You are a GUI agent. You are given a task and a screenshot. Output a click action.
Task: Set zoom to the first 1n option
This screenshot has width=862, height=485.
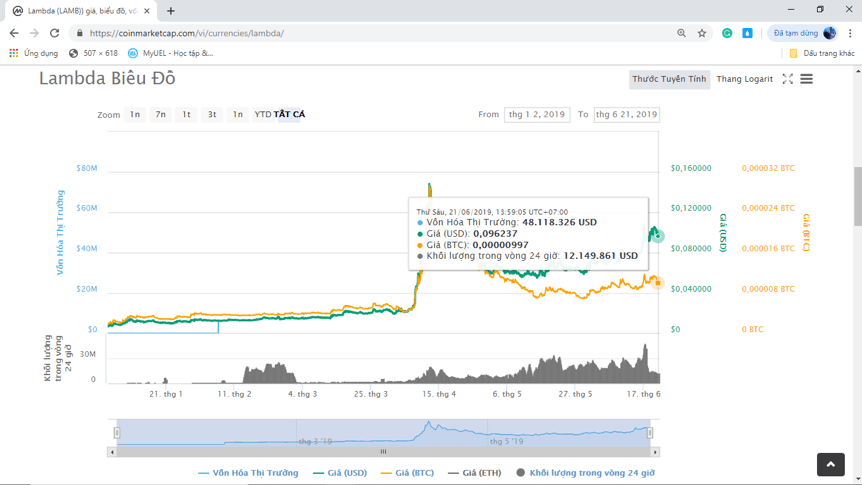click(135, 114)
